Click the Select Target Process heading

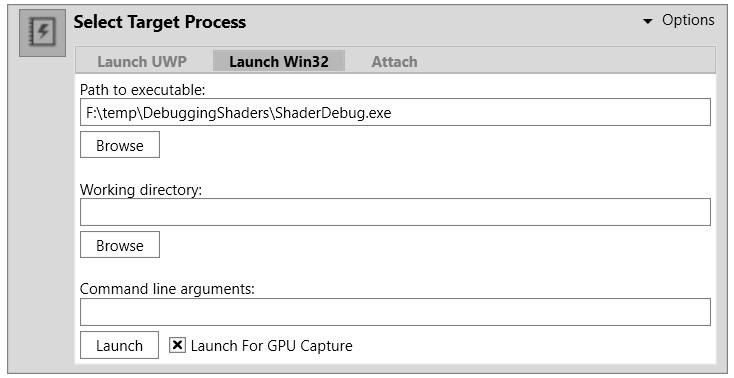click(160, 22)
